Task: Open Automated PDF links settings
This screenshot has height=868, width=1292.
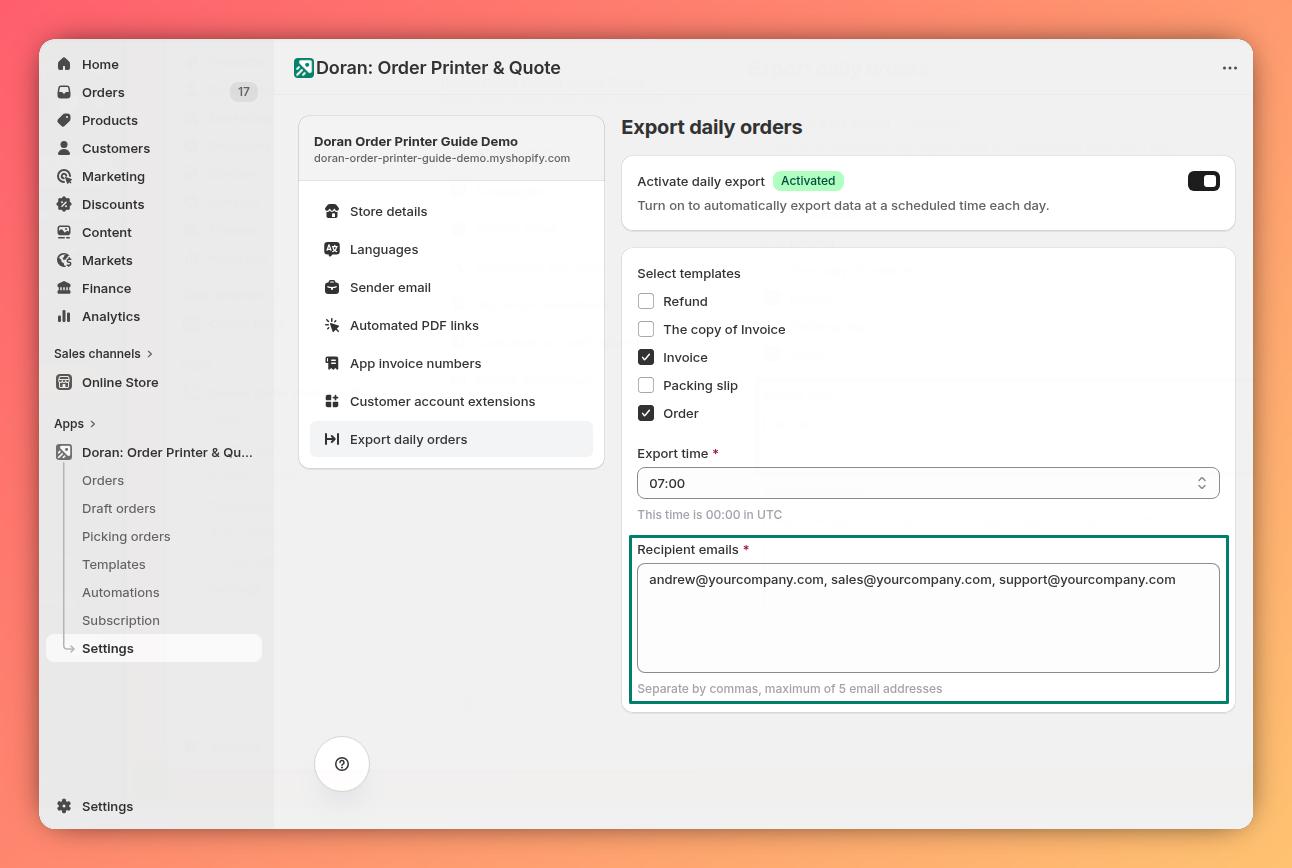Action: (x=451, y=325)
